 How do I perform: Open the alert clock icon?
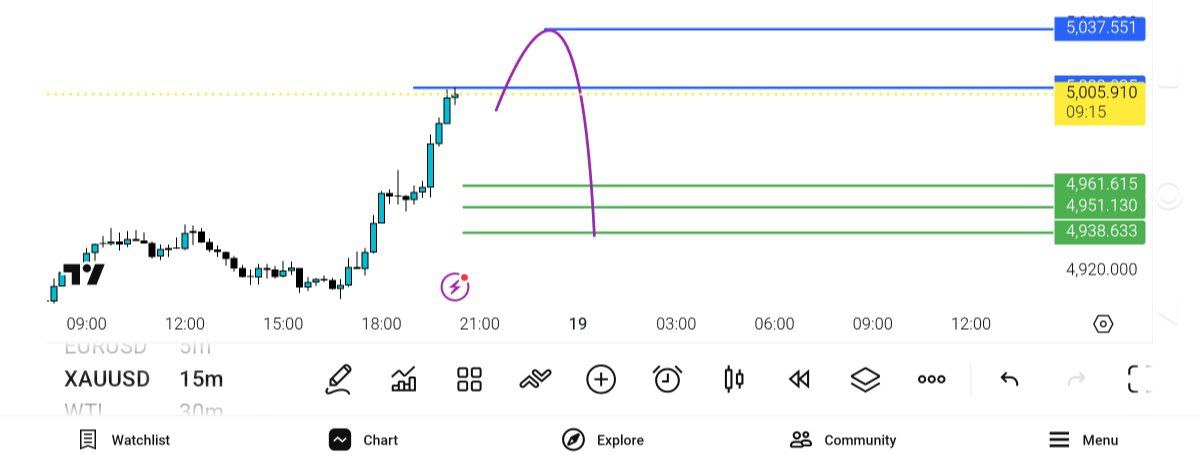point(667,380)
